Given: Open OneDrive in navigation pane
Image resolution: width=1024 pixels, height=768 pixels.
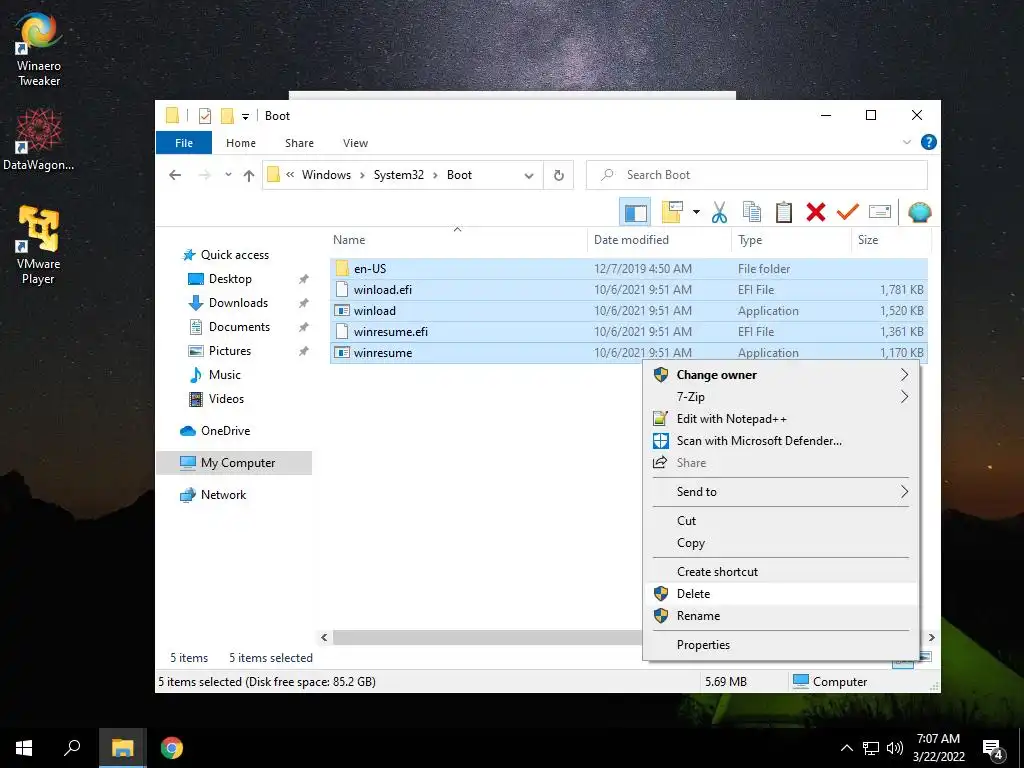Looking at the screenshot, I should tap(225, 431).
